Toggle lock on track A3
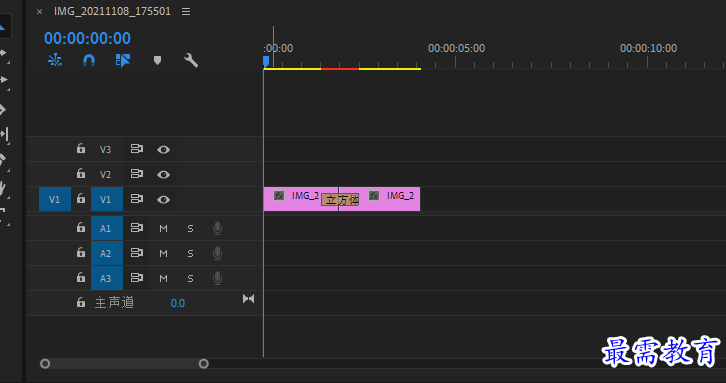 tap(81, 277)
